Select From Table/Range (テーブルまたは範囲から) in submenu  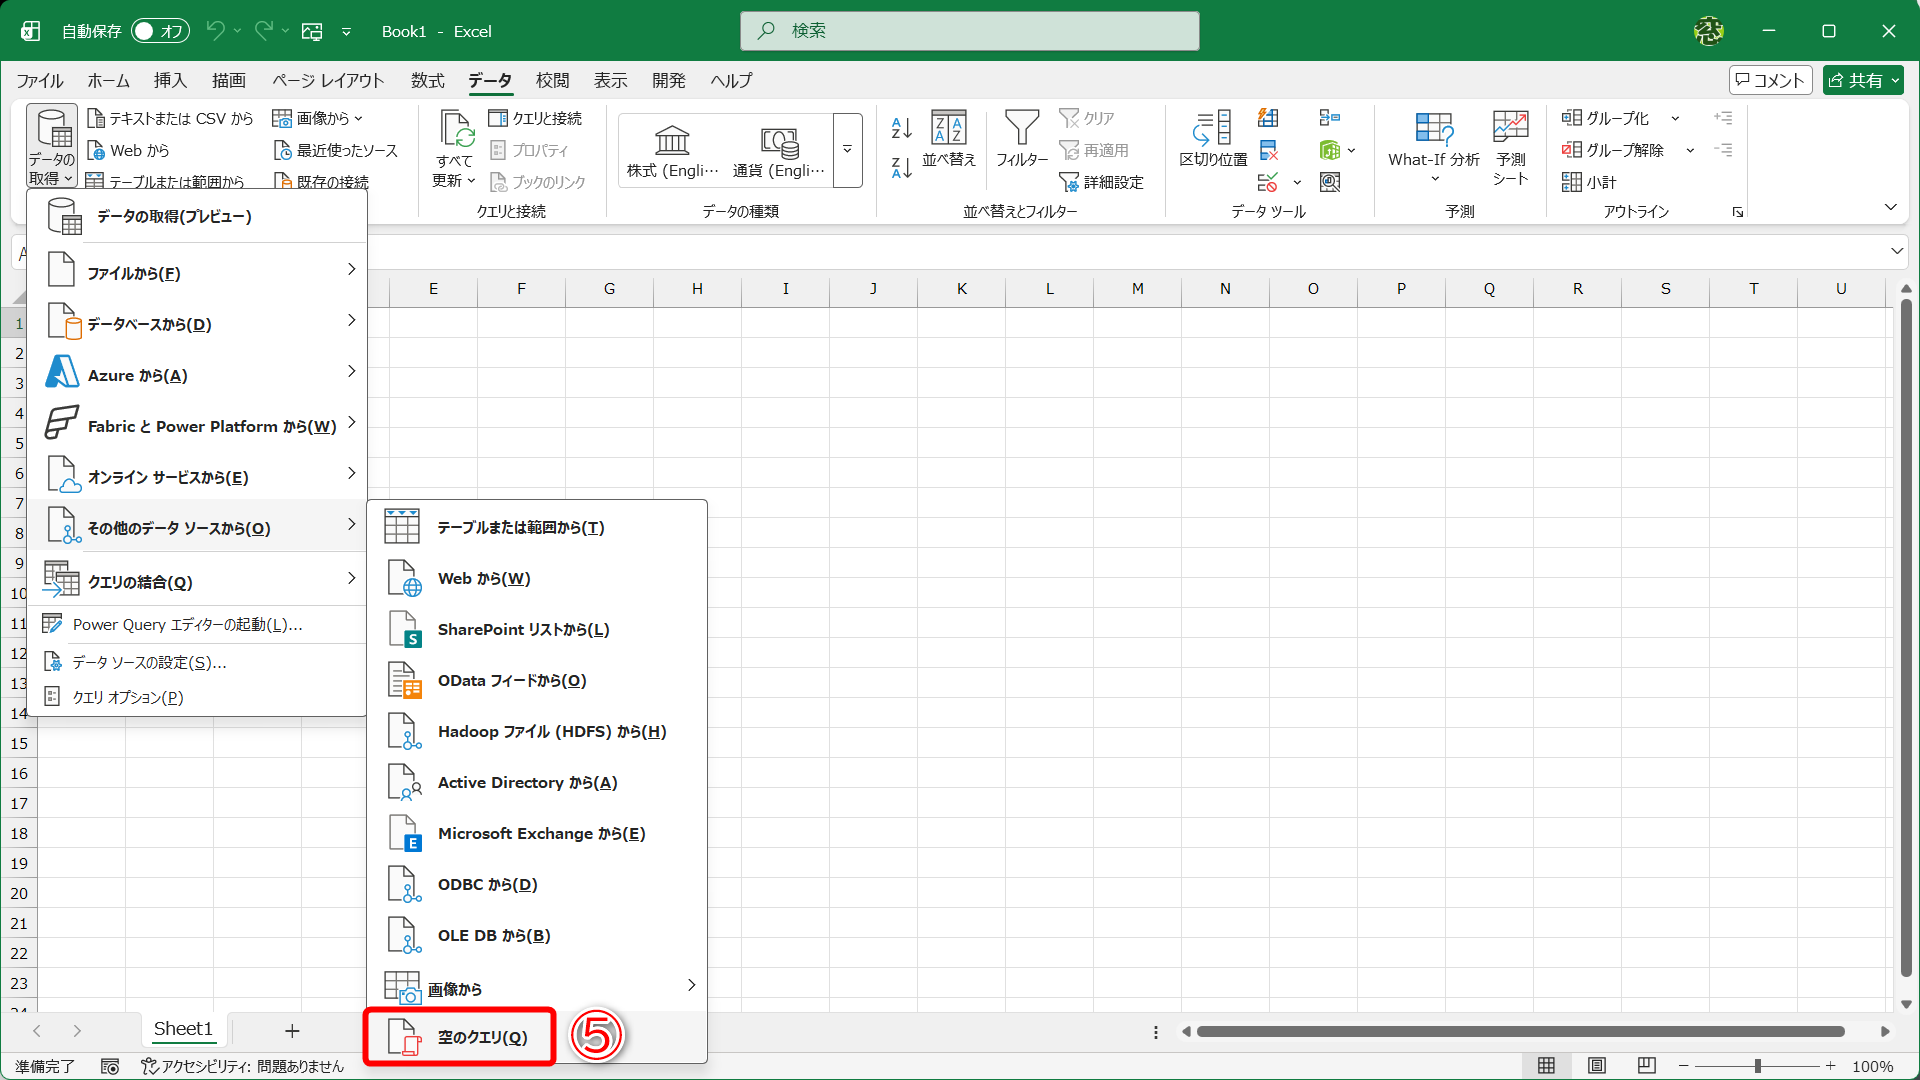coord(537,527)
